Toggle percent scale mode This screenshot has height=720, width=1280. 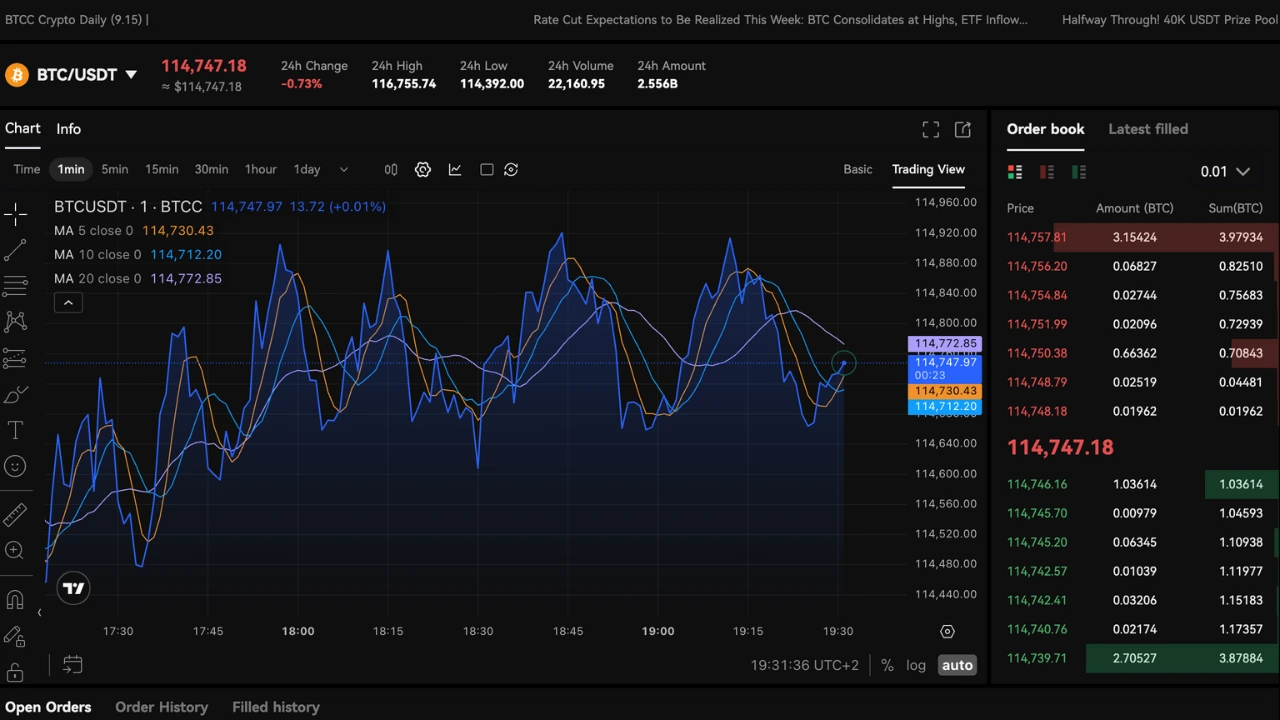click(x=887, y=665)
